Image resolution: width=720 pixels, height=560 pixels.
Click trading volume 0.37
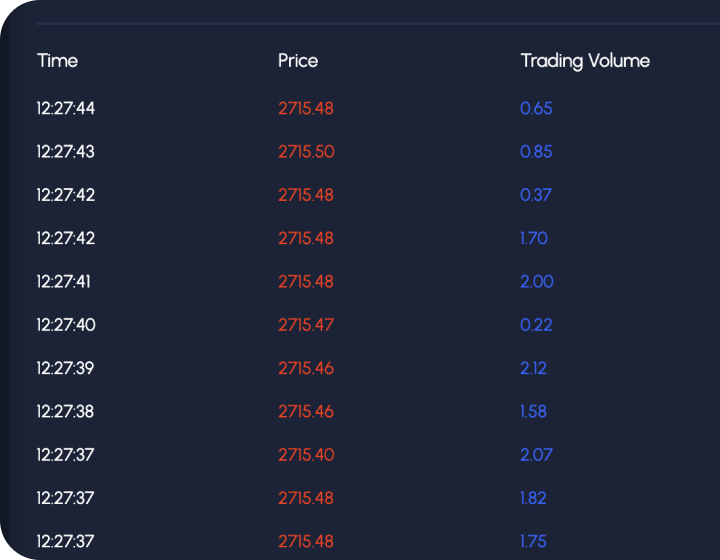point(535,195)
